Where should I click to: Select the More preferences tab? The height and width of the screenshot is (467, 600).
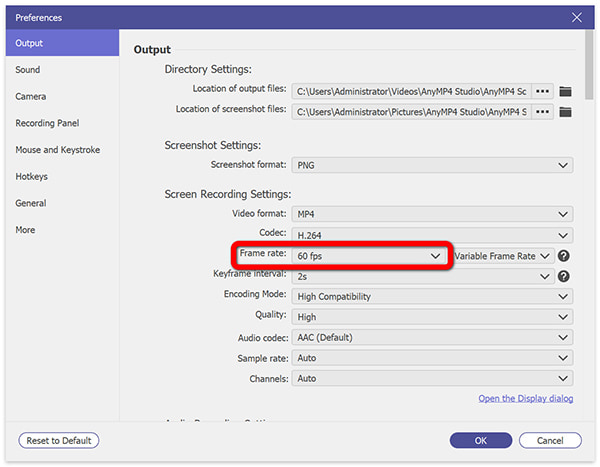pyautogui.click(x=62, y=230)
